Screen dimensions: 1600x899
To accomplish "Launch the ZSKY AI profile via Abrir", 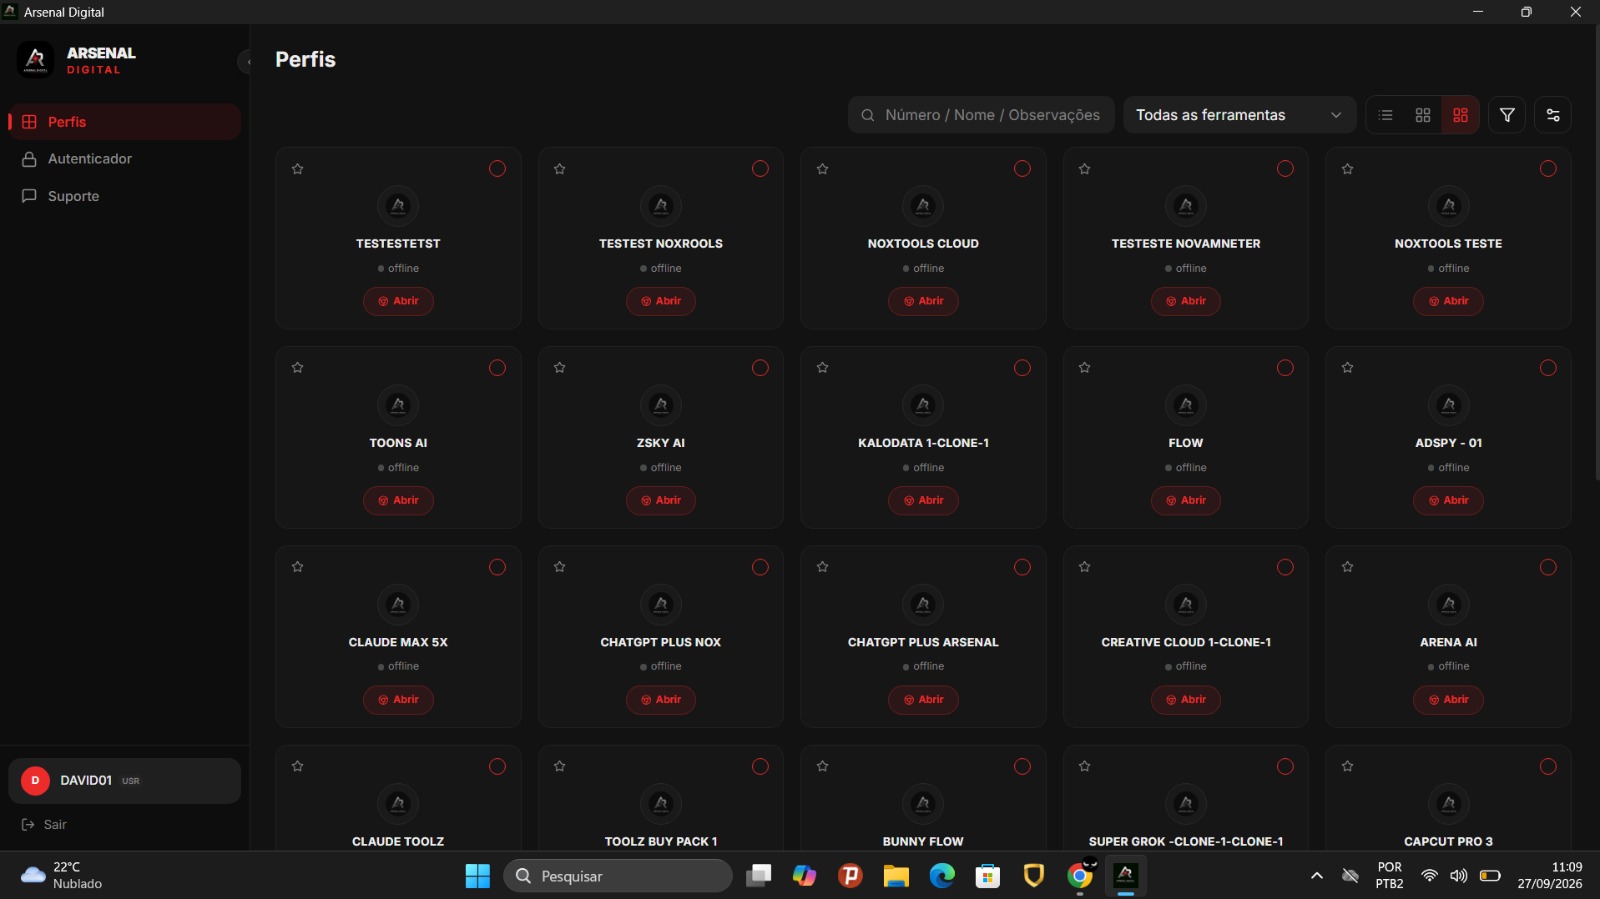I will click(x=661, y=500).
